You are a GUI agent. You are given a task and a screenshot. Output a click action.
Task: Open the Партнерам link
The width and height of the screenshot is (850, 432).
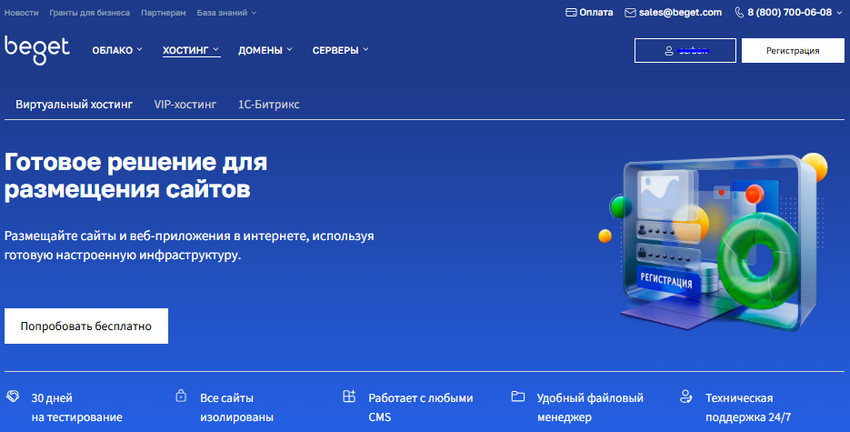163,12
